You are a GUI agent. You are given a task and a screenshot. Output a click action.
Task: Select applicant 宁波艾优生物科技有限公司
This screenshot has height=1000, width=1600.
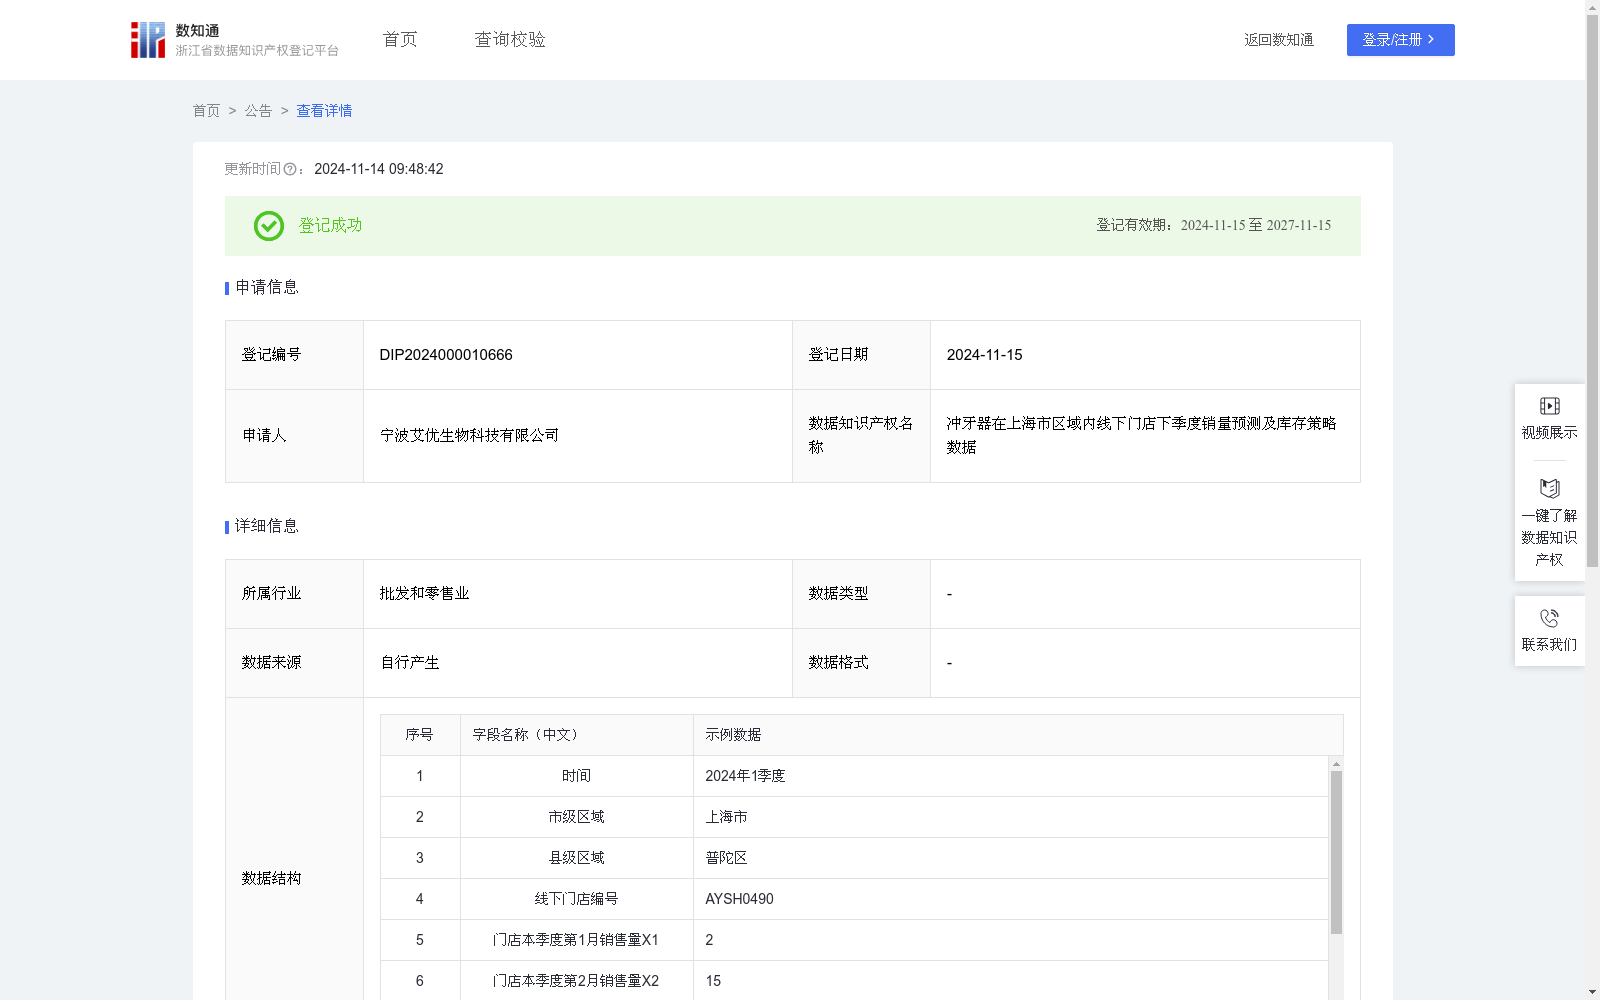click(469, 435)
